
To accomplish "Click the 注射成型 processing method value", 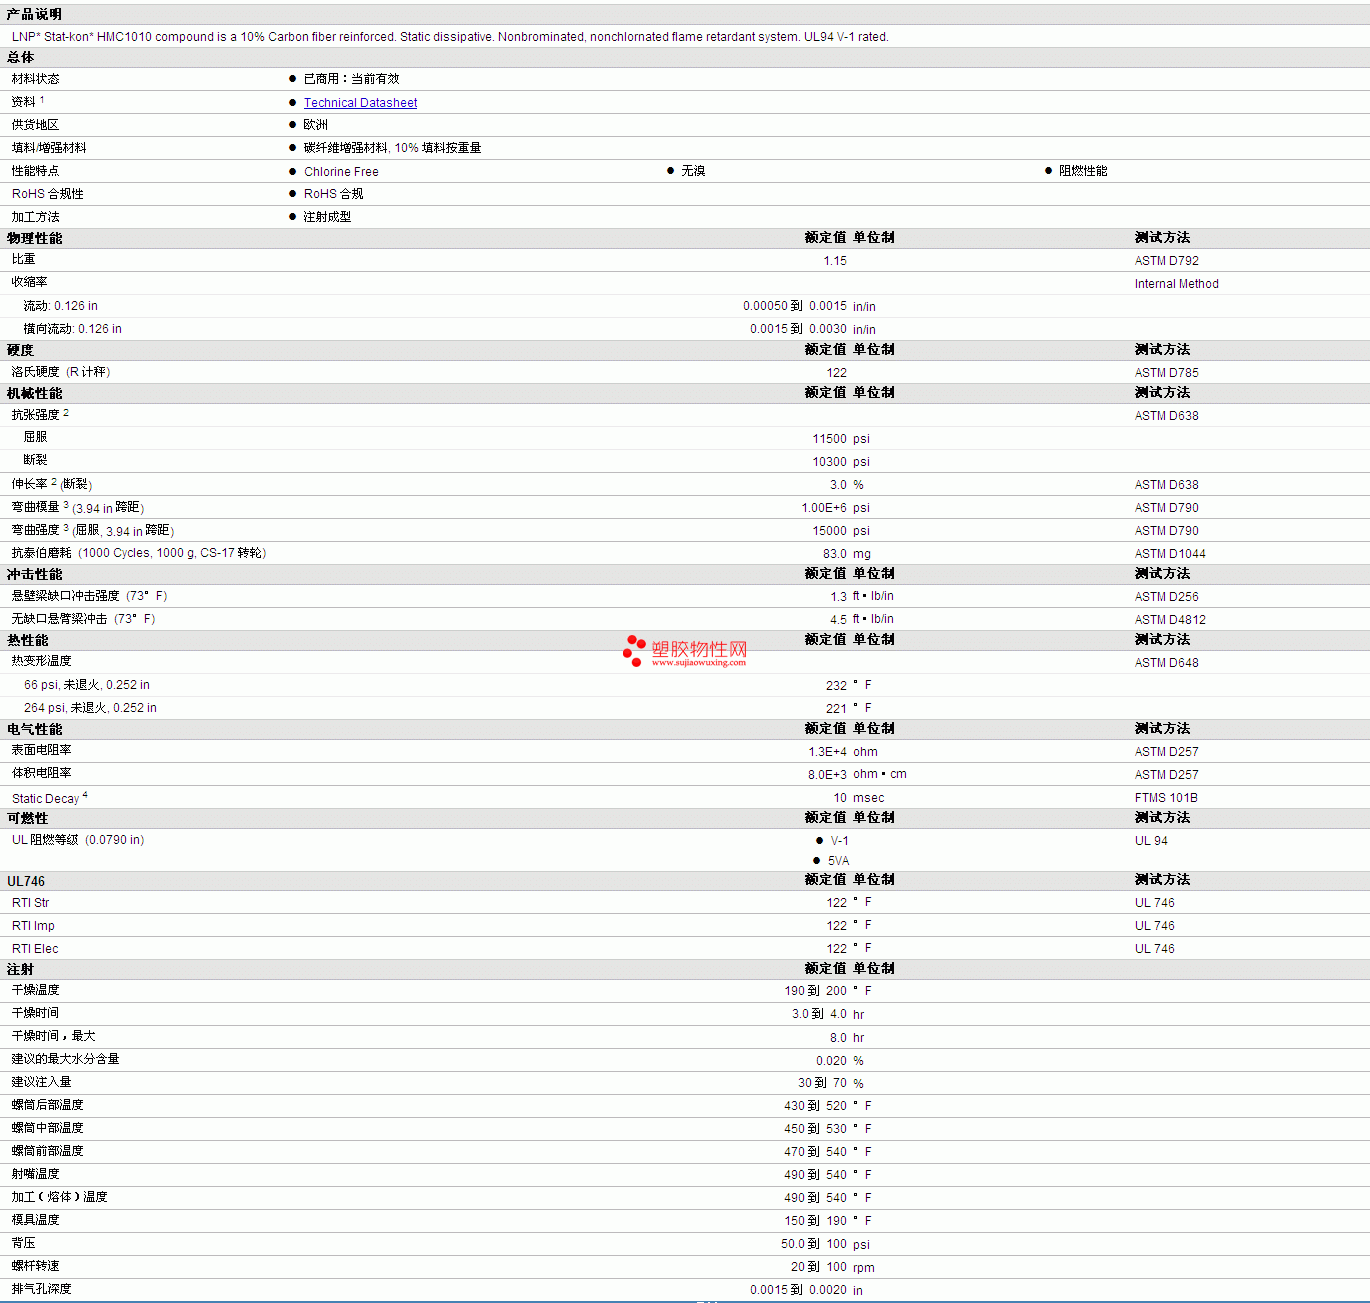I will click(x=327, y=217).
